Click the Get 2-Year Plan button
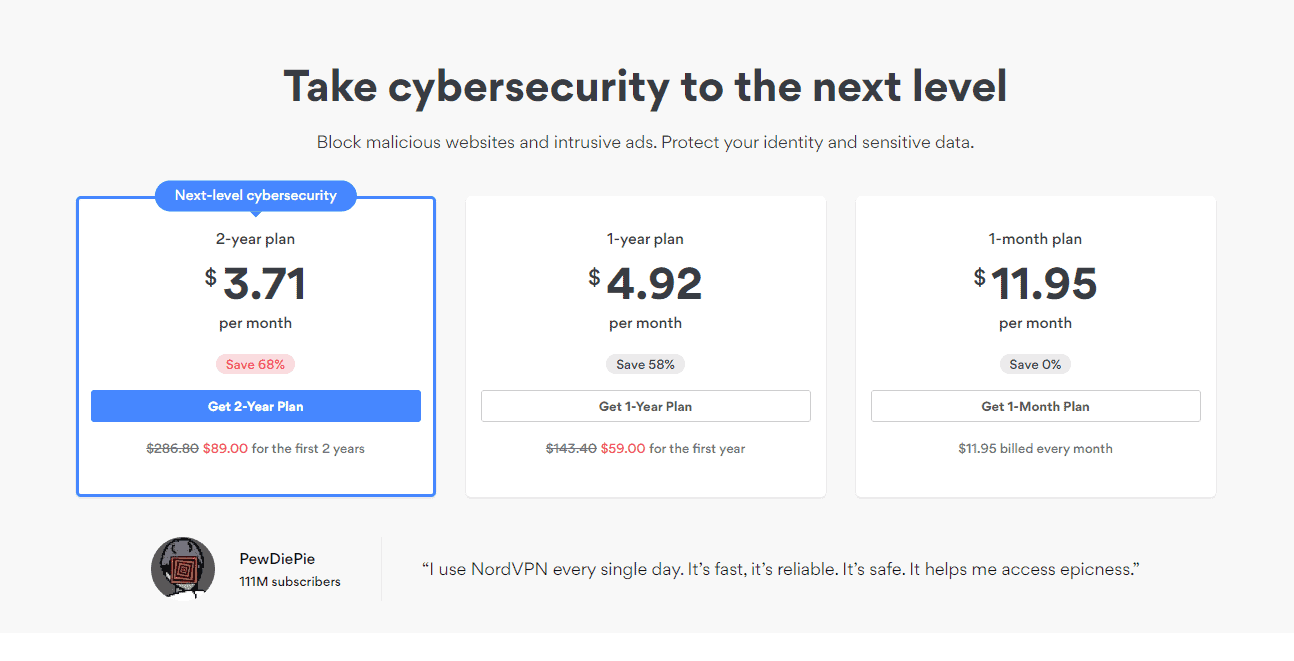The height and width of the screenshot is (661, 1294). pos(255,406)
